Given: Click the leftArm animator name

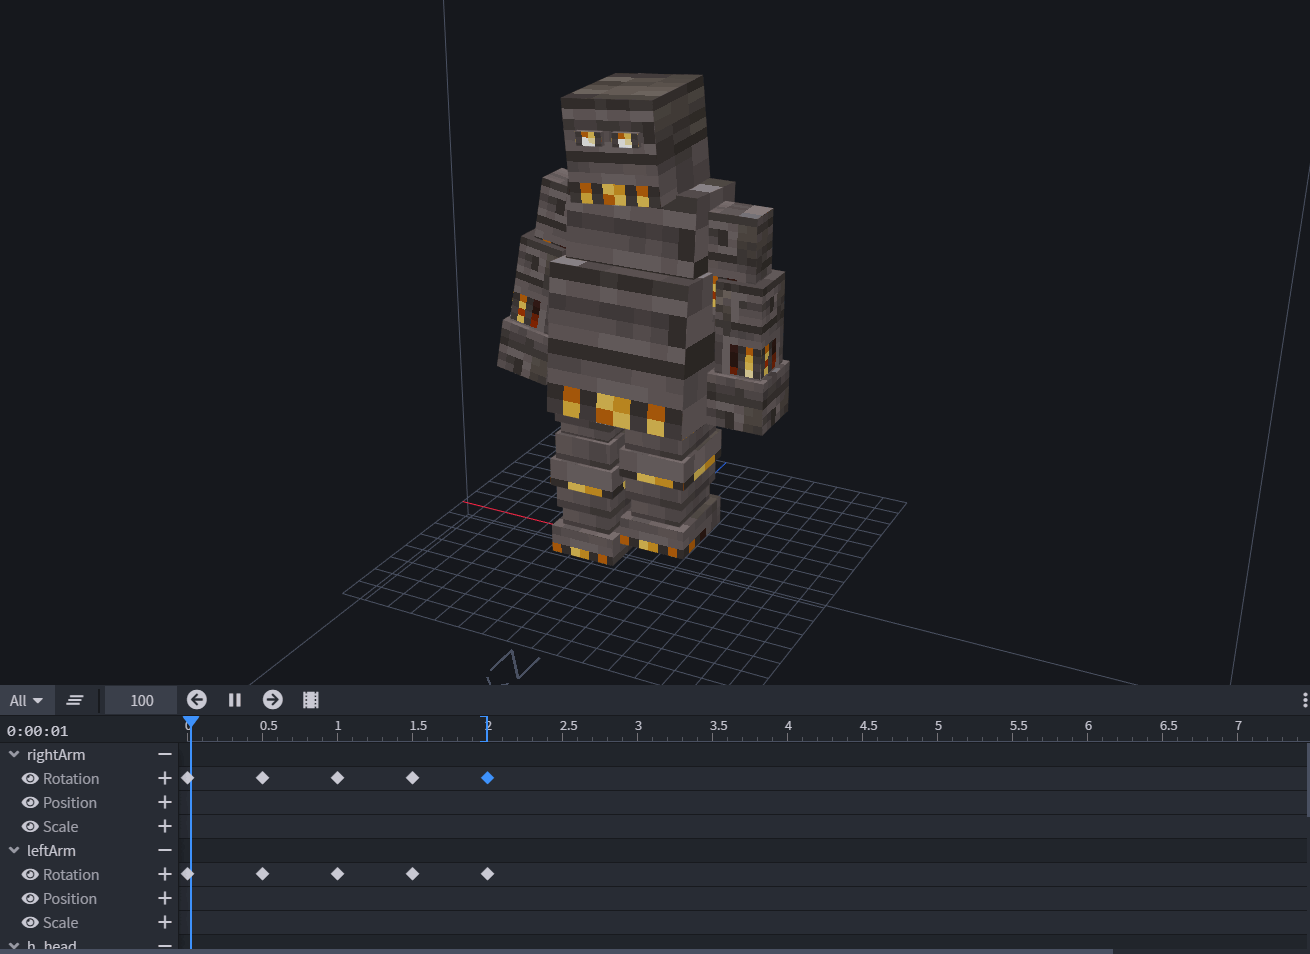Looking at the screenshot, I should tap(51, 851).
